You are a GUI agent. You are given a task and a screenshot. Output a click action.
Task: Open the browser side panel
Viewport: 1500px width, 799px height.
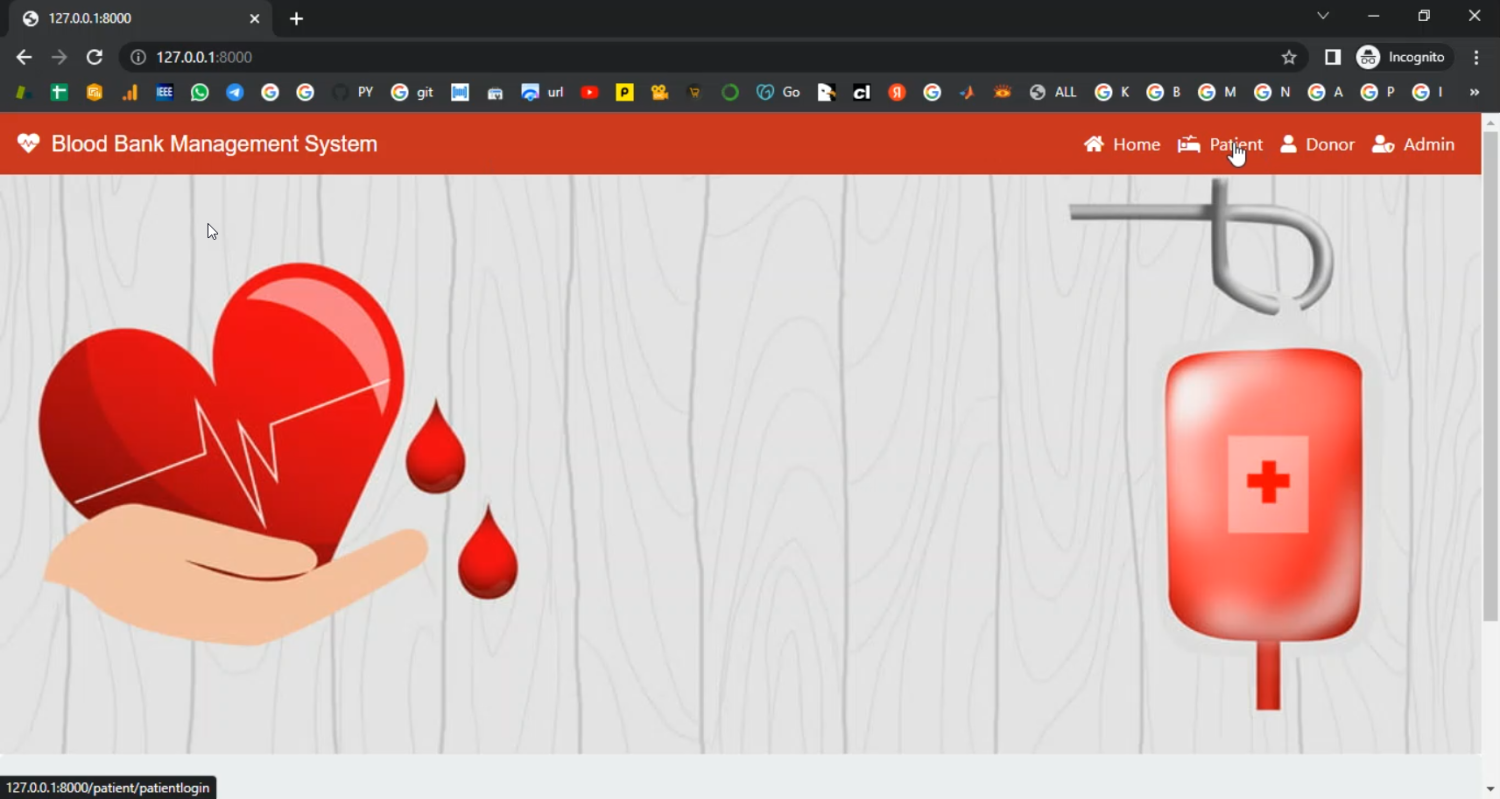click(x=1332, y=57)
